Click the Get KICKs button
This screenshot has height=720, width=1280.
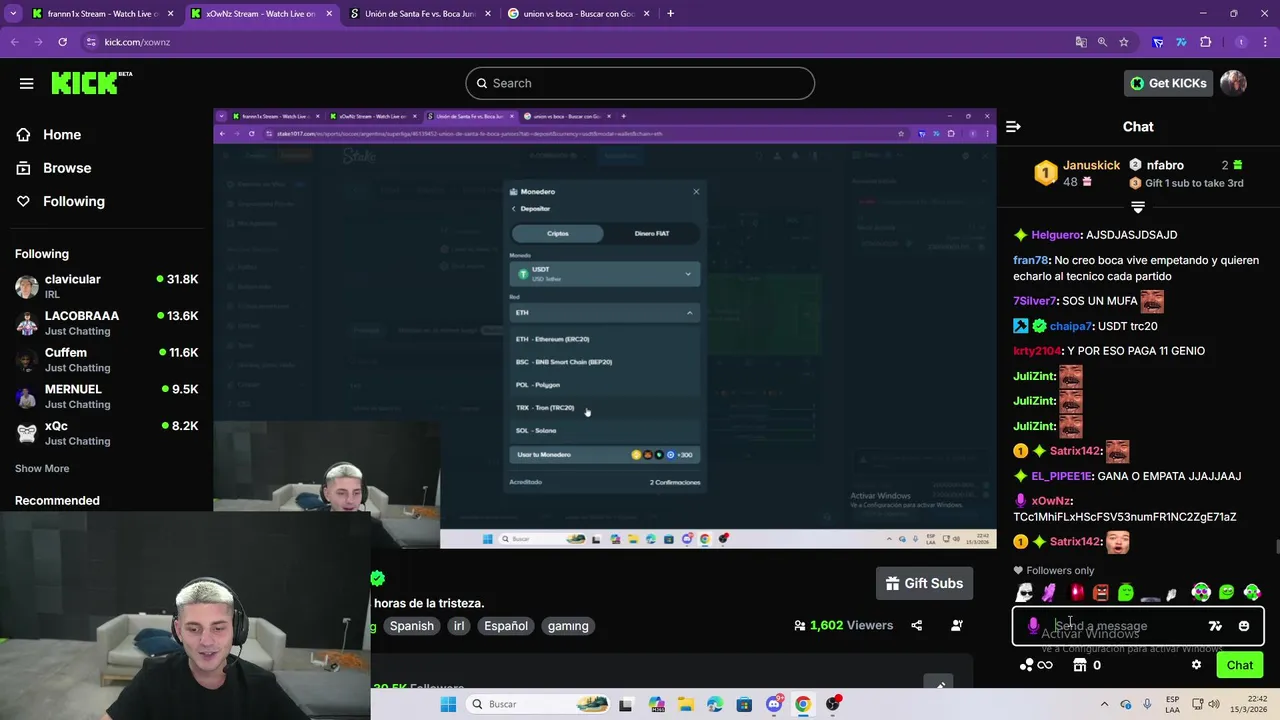[1168, 83]
